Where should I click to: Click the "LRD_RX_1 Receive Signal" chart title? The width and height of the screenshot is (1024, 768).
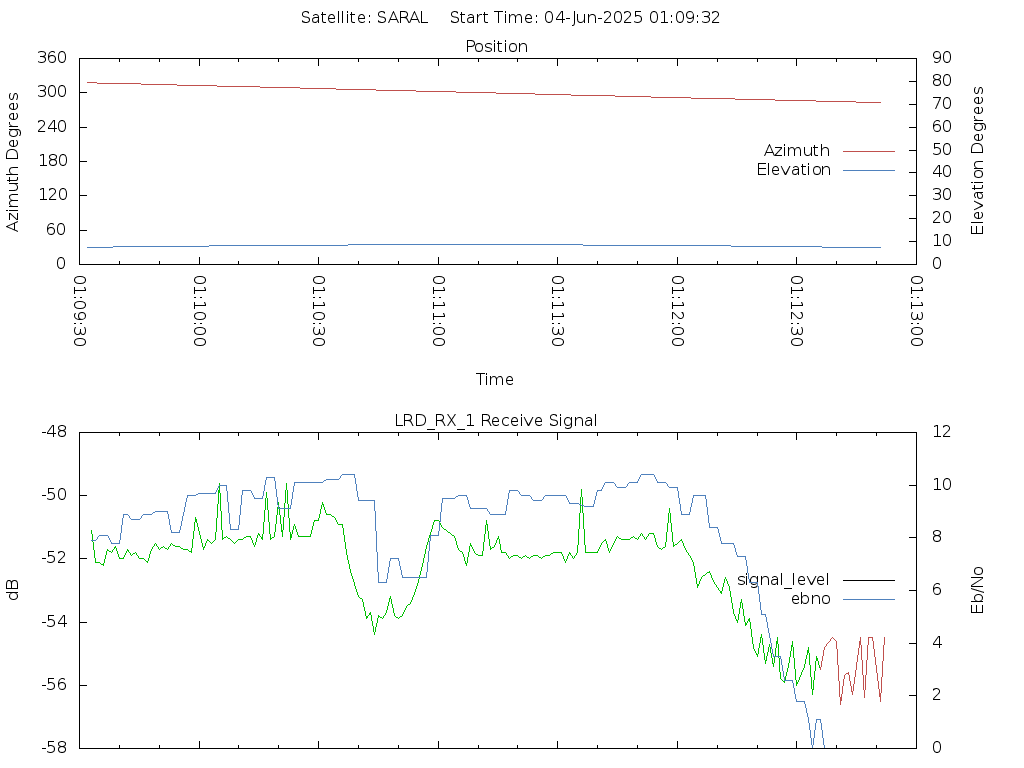click(496, 421)
